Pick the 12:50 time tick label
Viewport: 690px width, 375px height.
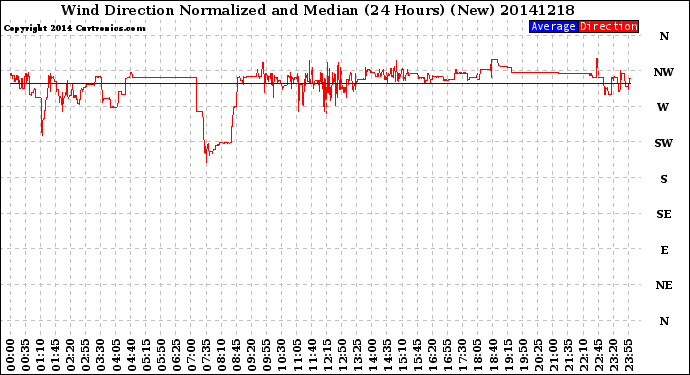click(x=342, y=355)
